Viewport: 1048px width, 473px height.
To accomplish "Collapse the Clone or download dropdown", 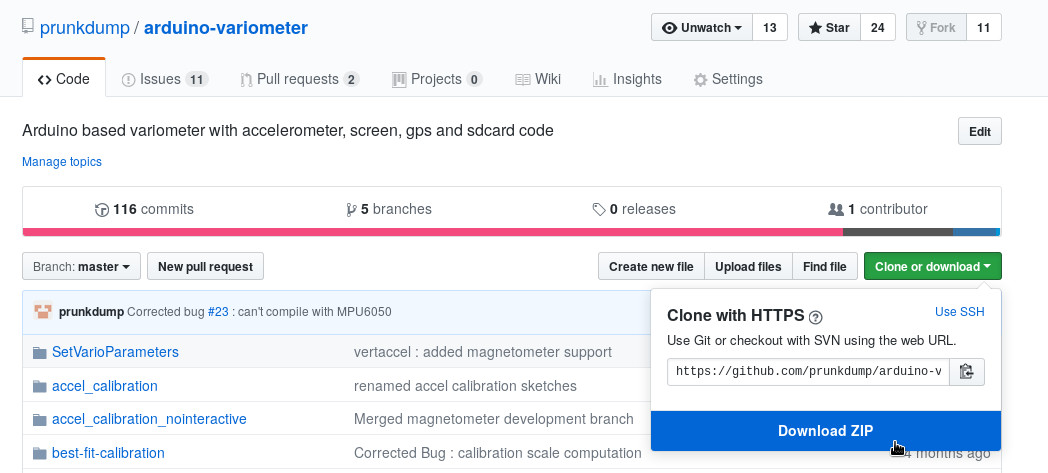I will click(932, 267).
